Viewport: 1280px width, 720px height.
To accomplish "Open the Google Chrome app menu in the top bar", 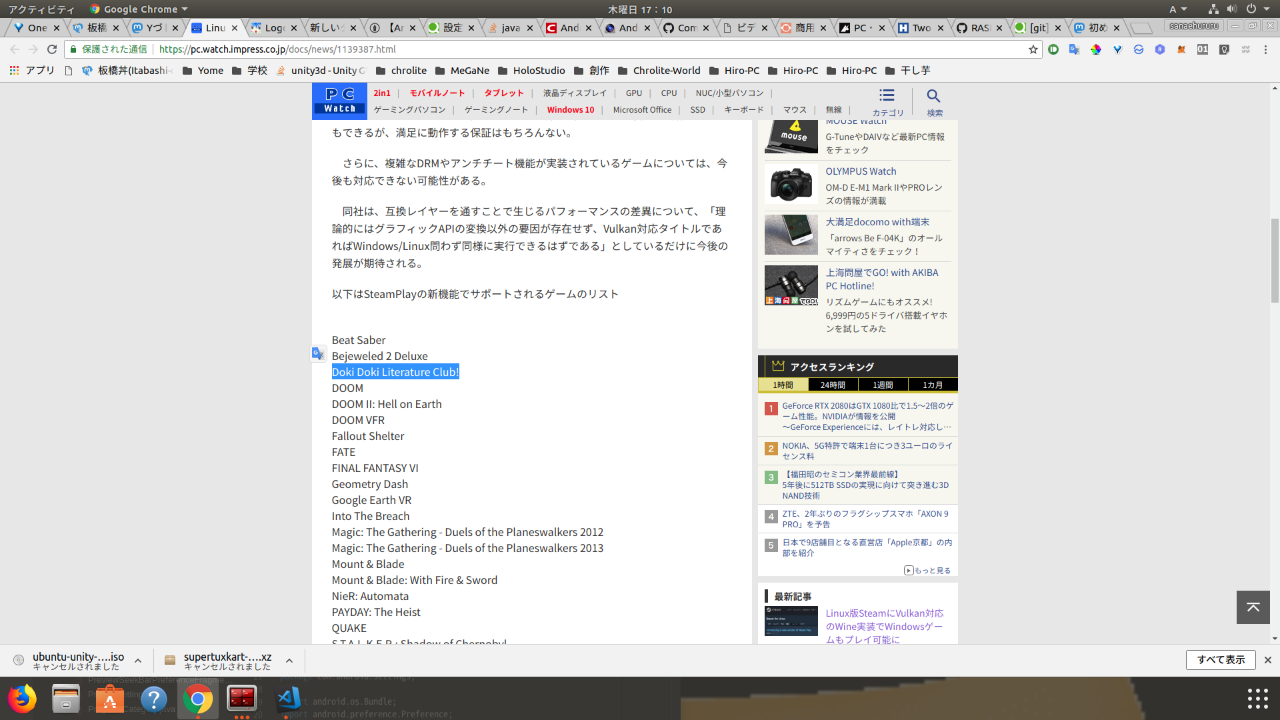I will click(x=139, y=9).
